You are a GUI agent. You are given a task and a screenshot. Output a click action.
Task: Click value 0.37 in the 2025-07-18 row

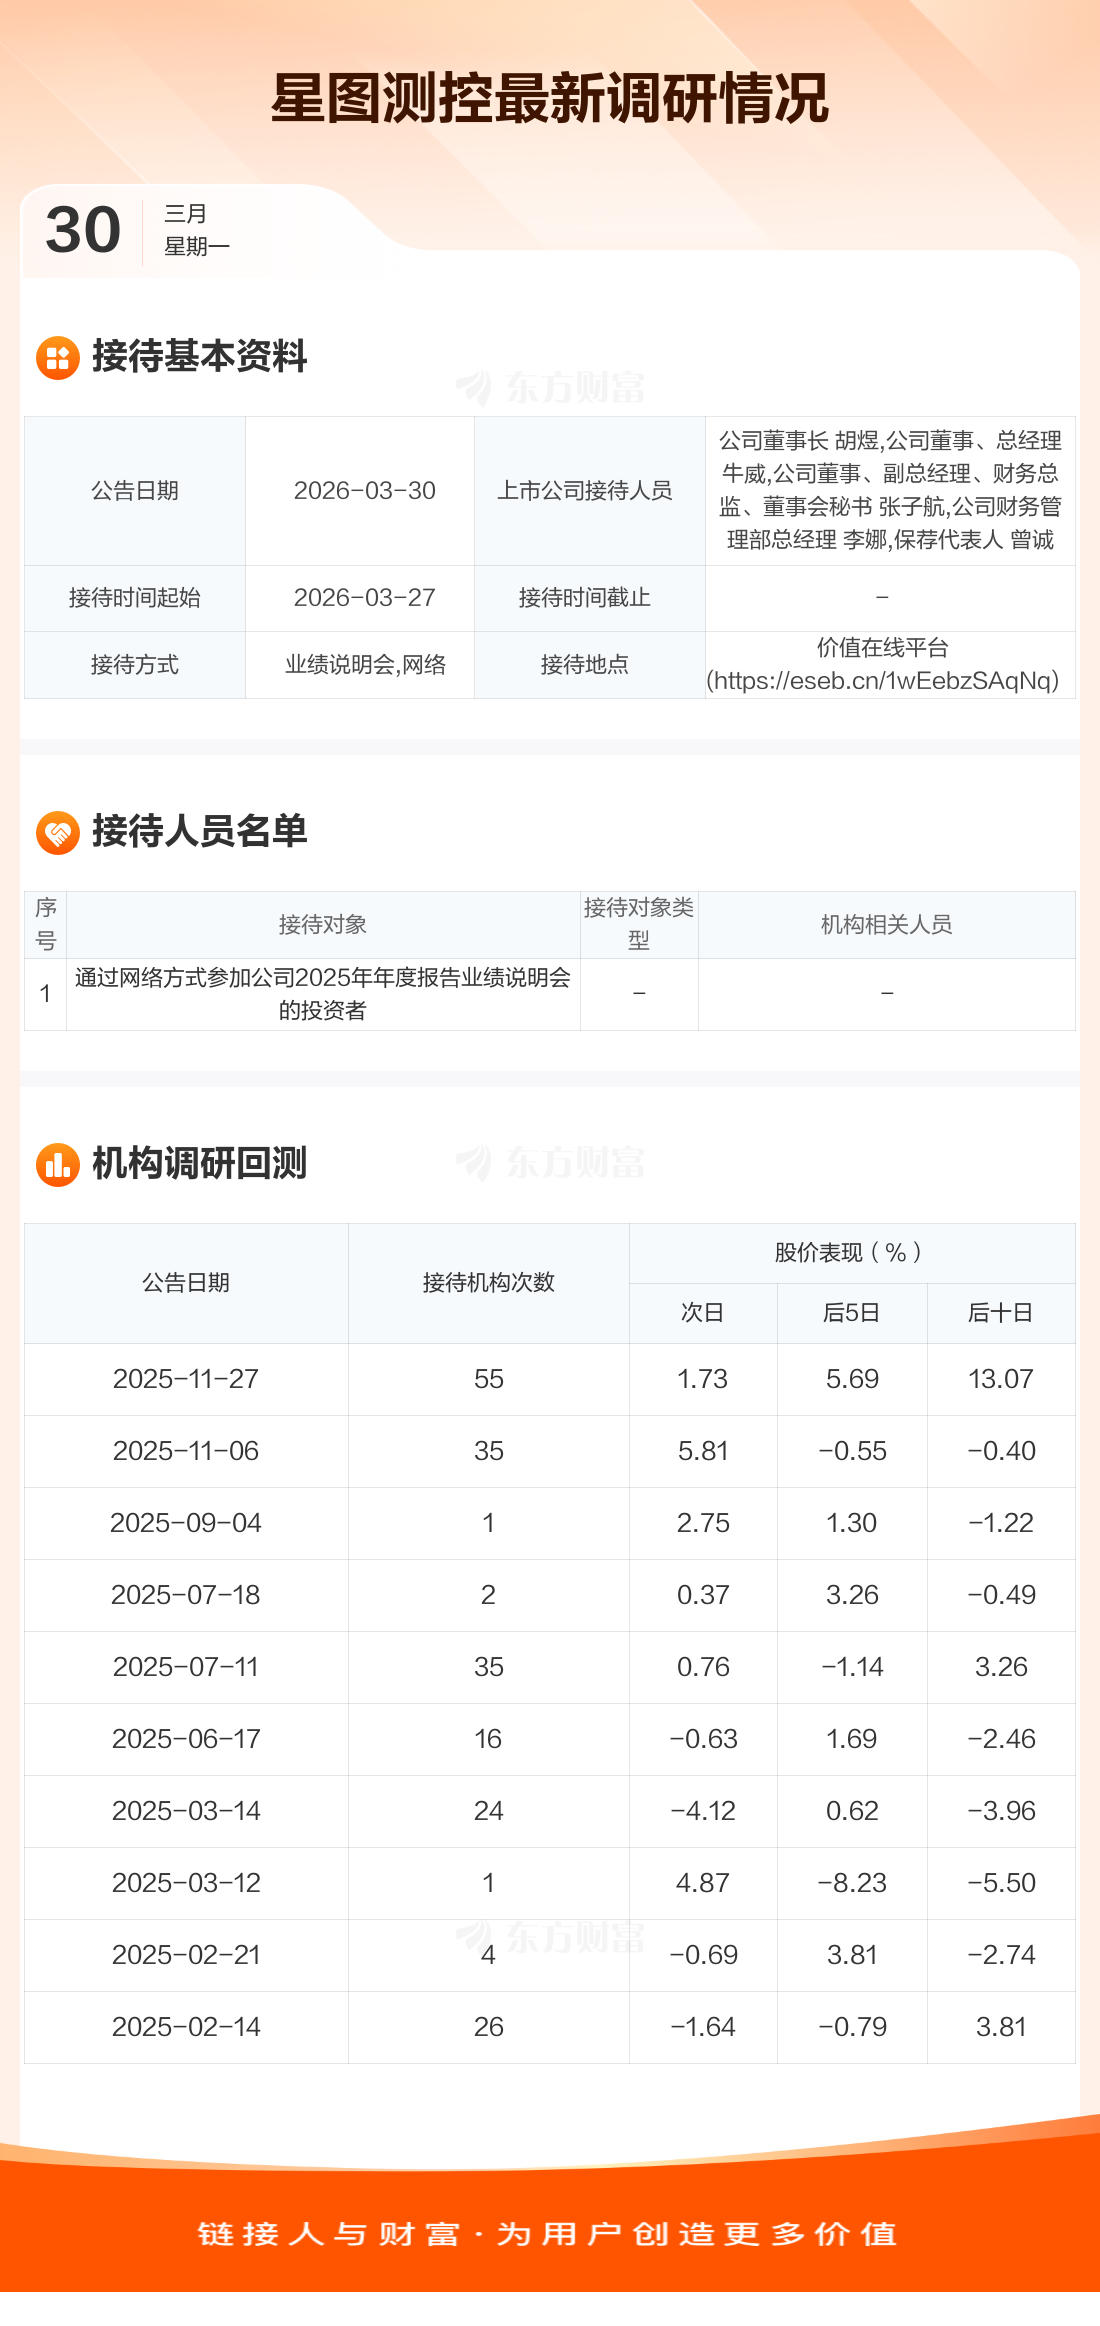(x=703, y=1595)
